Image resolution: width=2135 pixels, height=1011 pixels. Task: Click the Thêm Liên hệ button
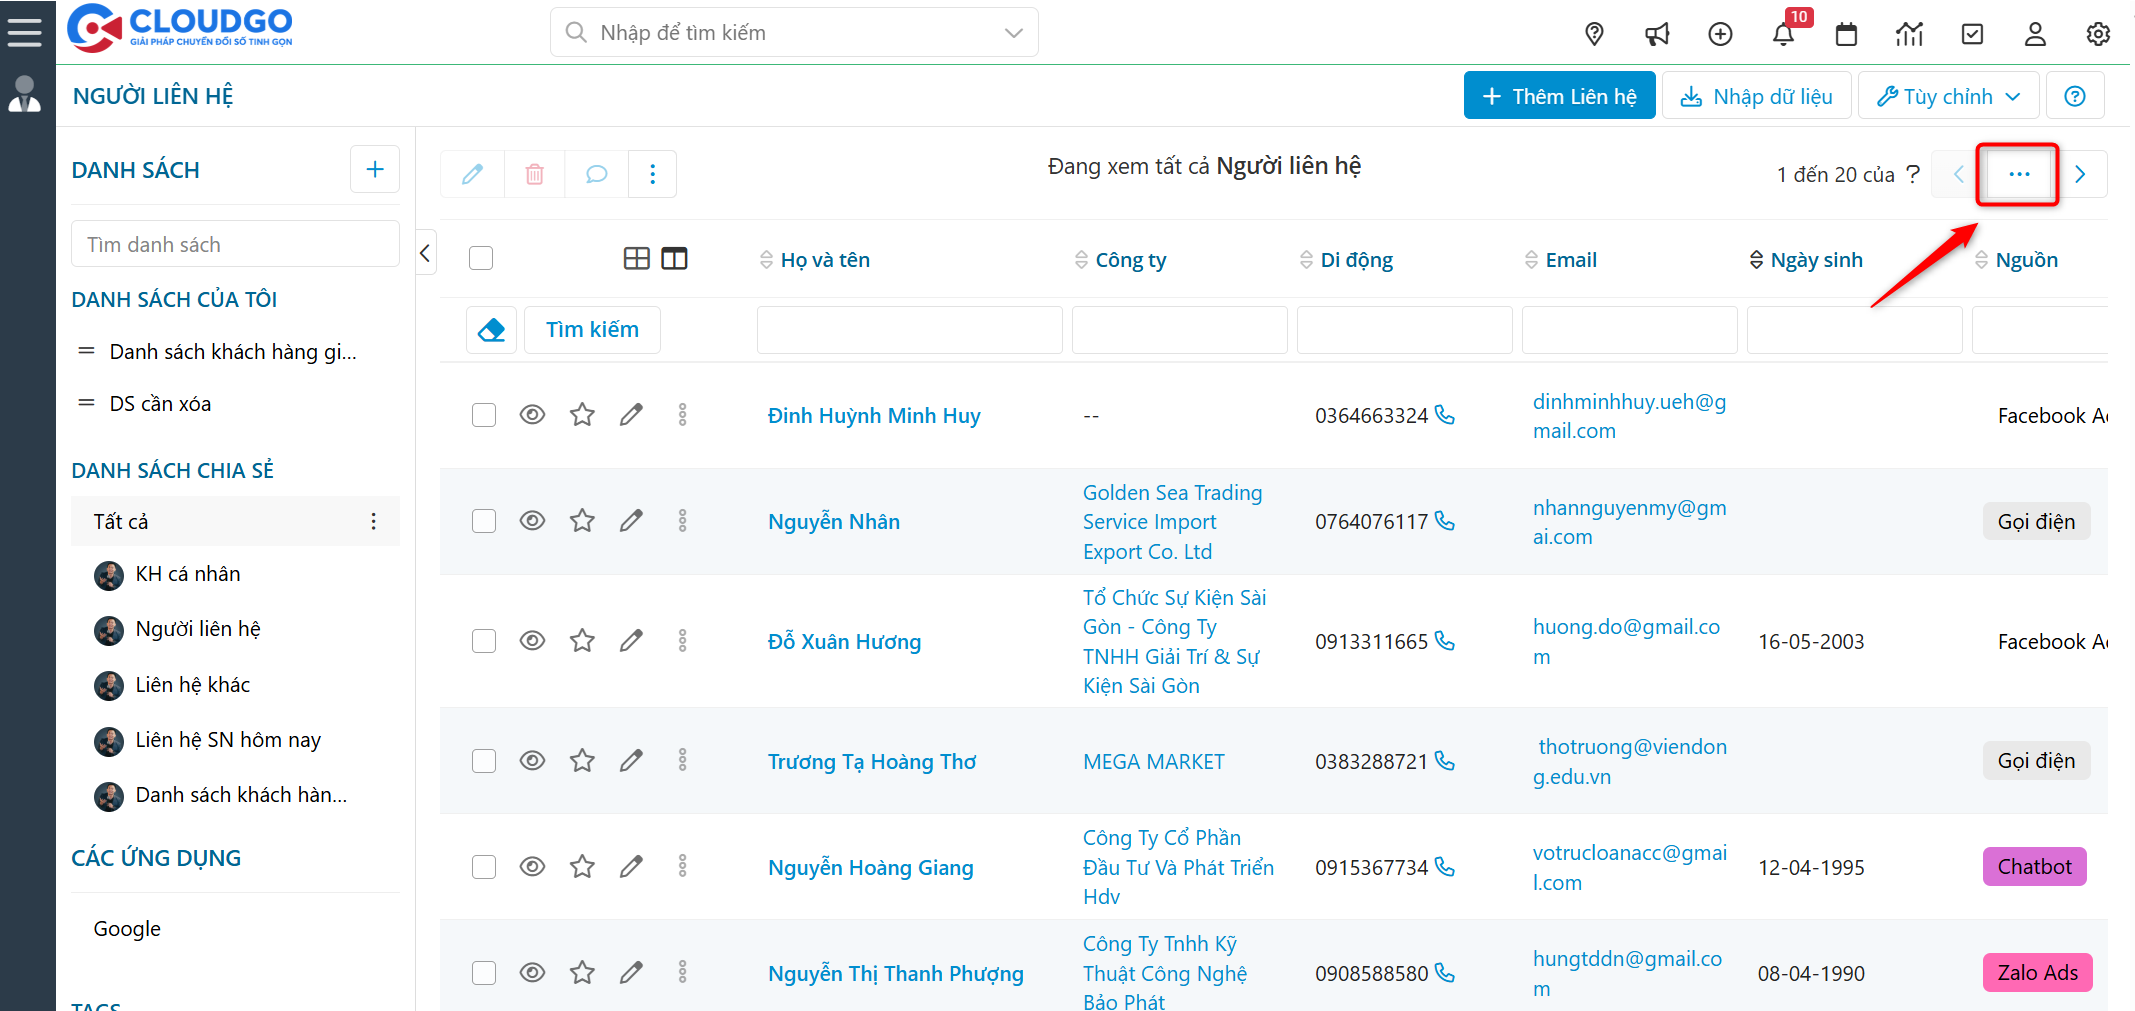click(x=1559, y=96)
